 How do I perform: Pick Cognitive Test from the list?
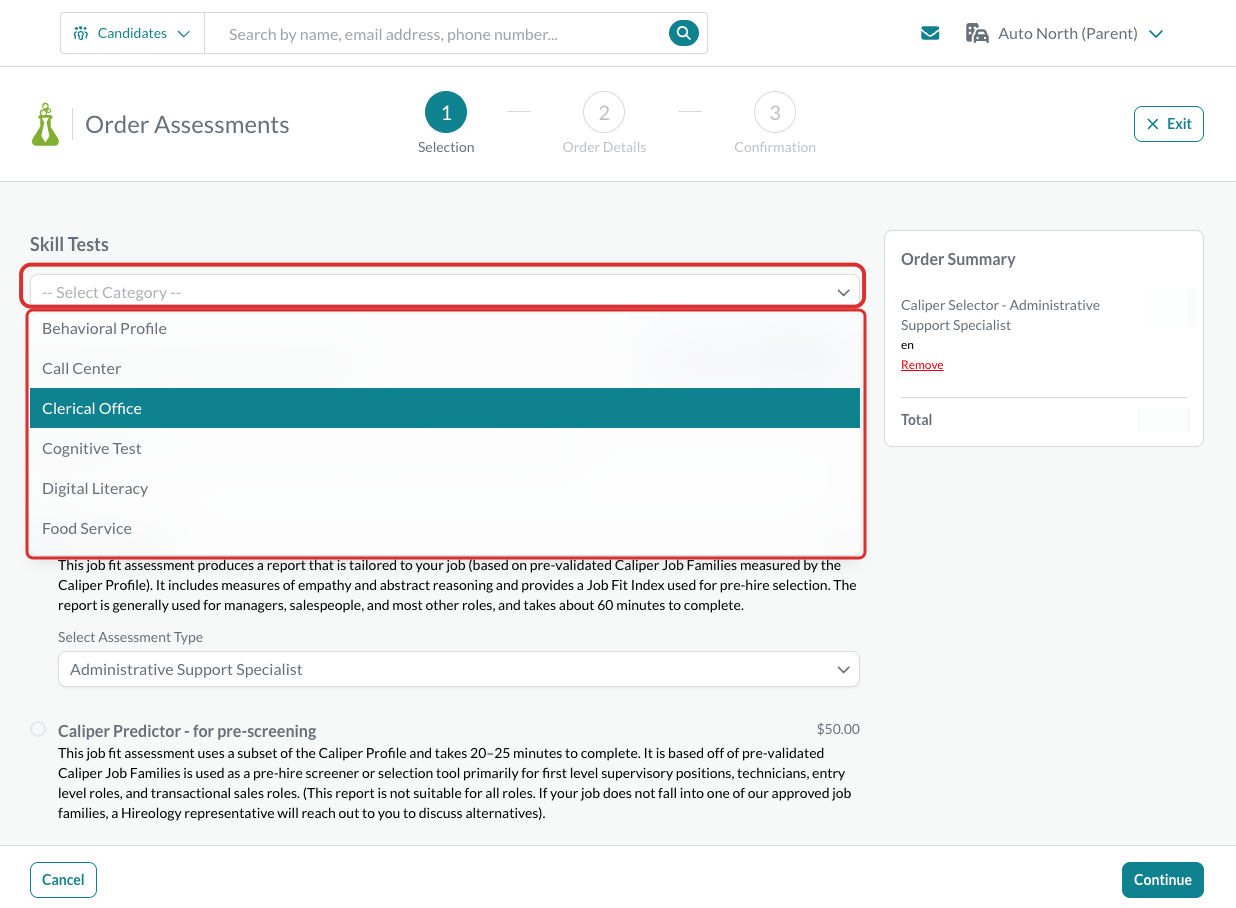pos(445,448)
